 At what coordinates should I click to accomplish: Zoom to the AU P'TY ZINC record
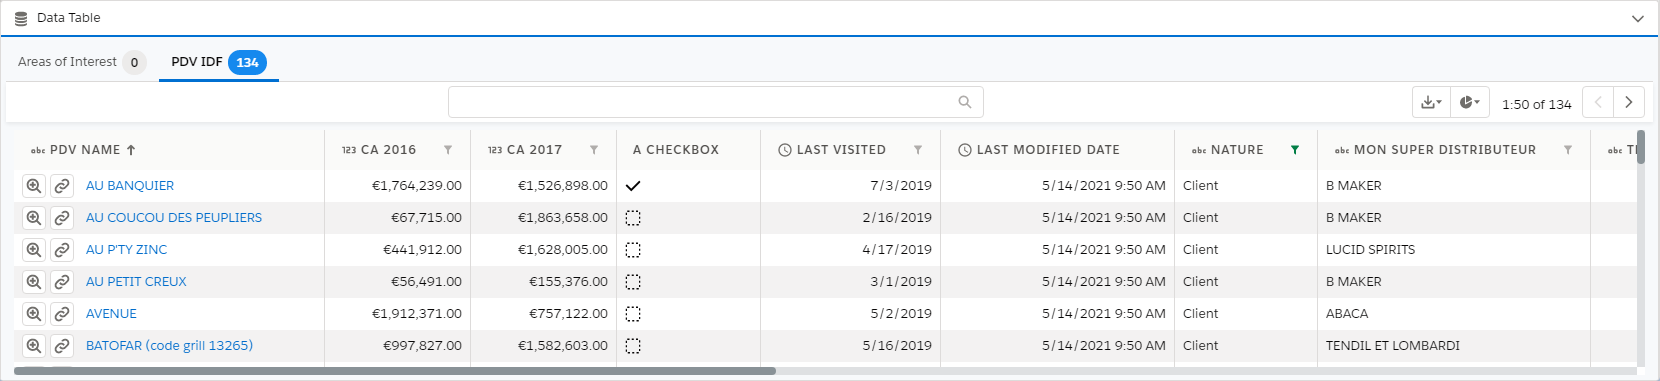pos(34,250)
